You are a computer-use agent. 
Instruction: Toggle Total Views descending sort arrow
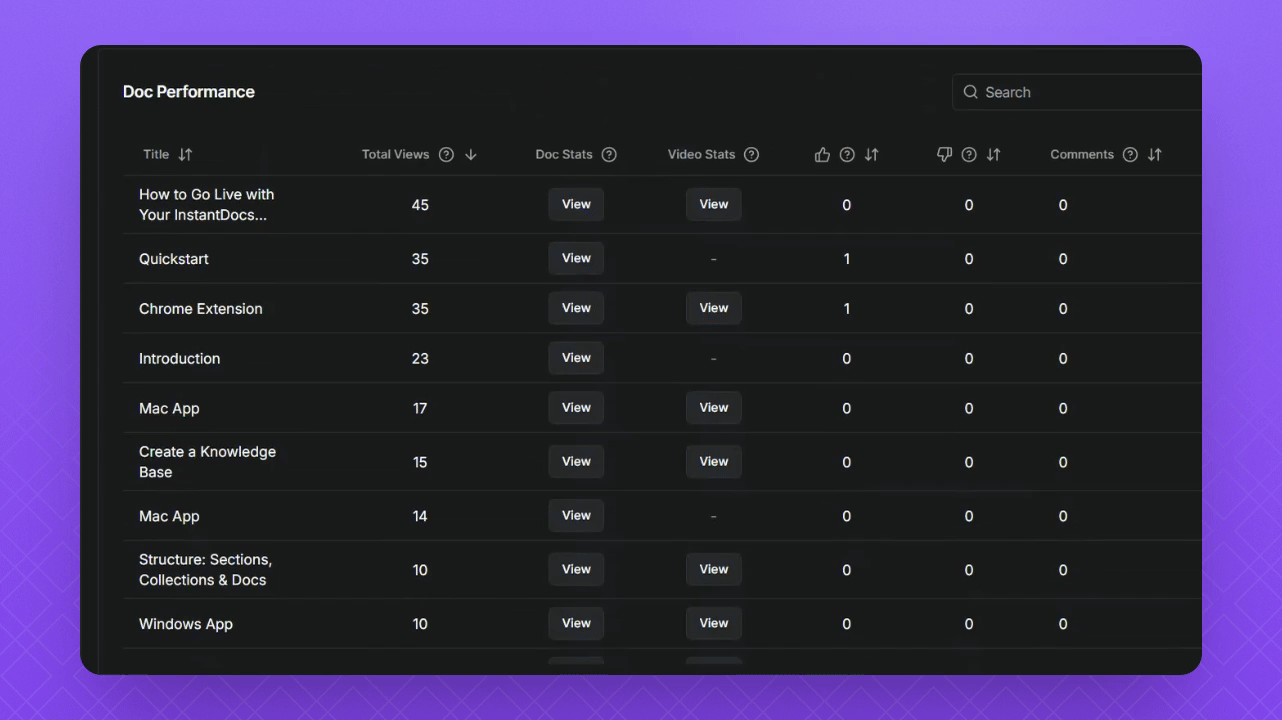pos(471,154)
